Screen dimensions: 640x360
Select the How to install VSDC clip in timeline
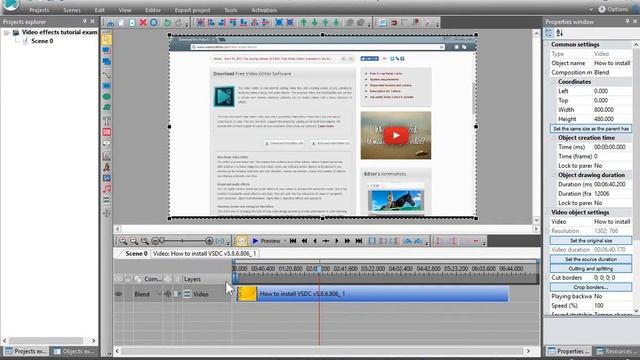[373, 294]
